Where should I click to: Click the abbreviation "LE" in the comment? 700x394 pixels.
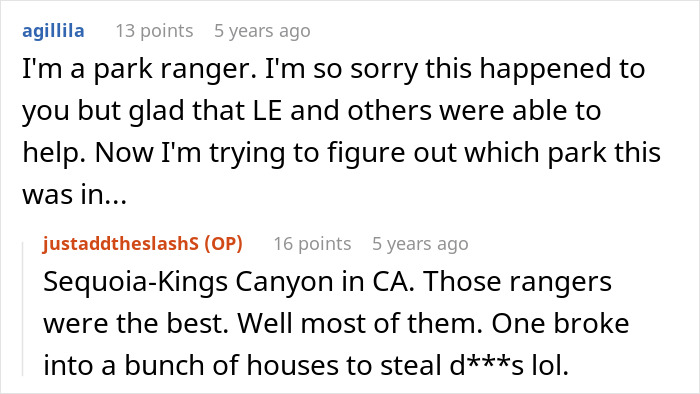pos(268,111)
